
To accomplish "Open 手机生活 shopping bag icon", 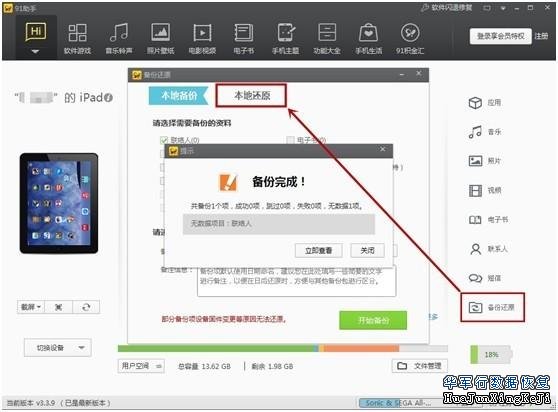I will click(x=369, y=38).
